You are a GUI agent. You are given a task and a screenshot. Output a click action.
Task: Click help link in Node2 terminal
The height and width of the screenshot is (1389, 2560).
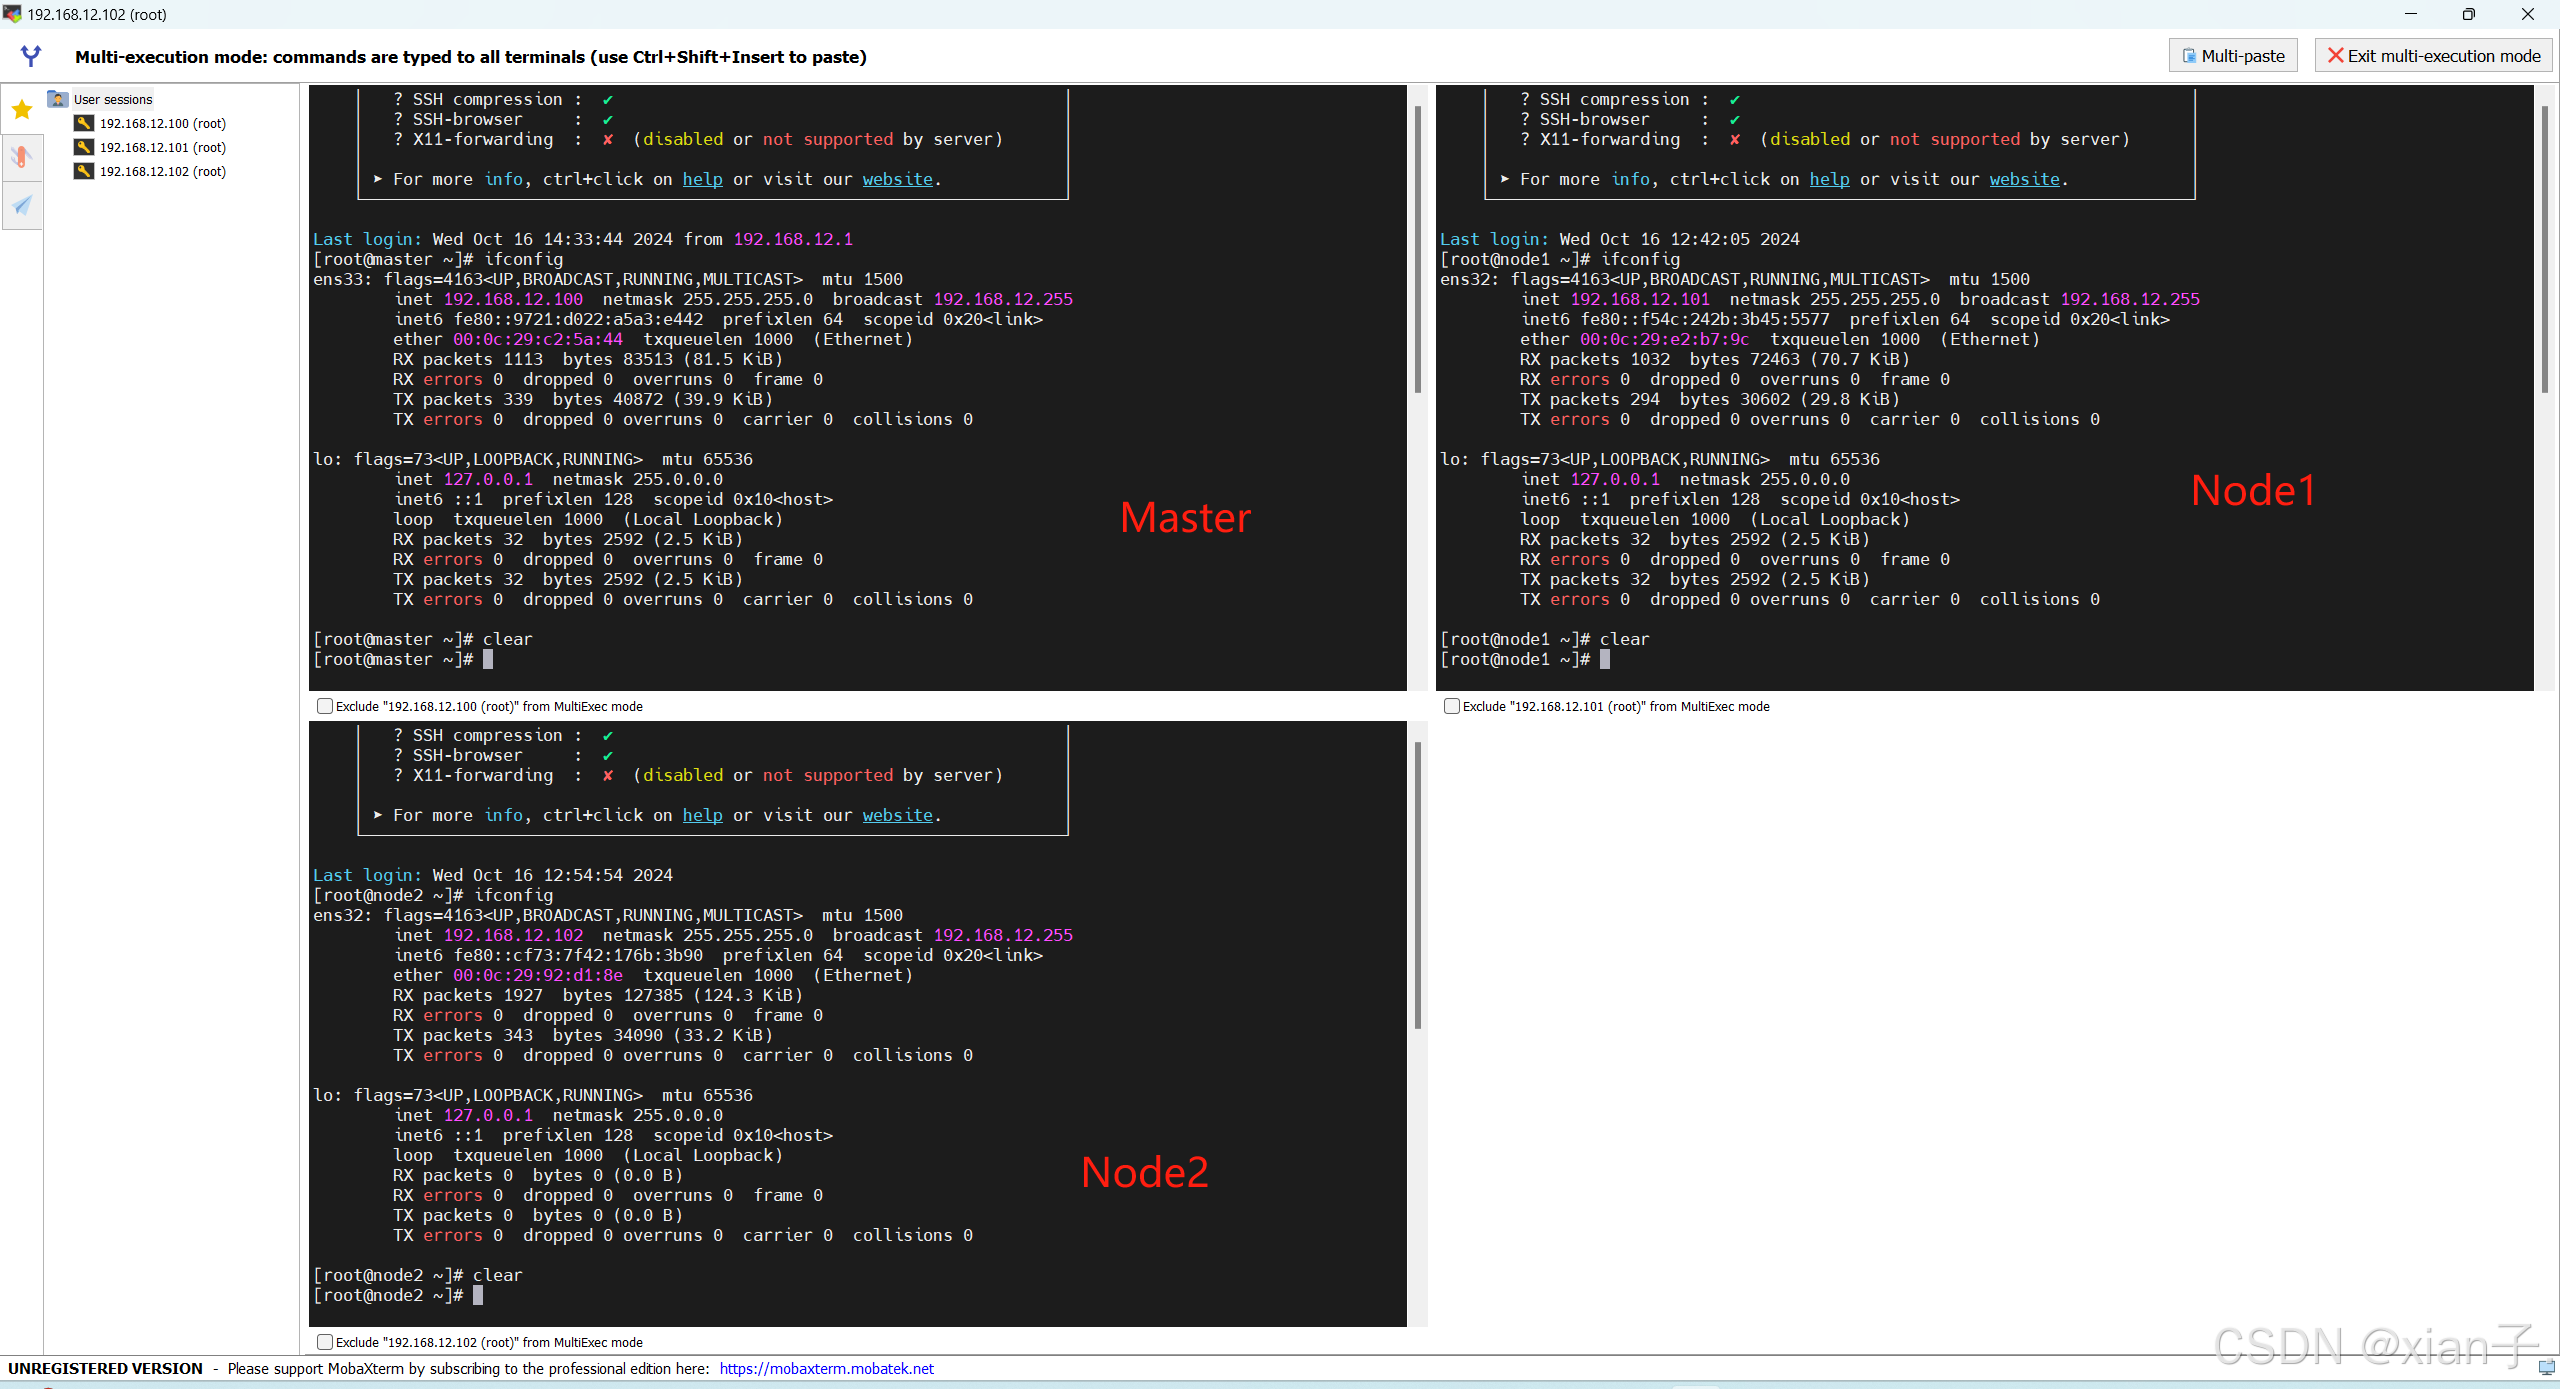pyautogui.click(x=702, y=815)
